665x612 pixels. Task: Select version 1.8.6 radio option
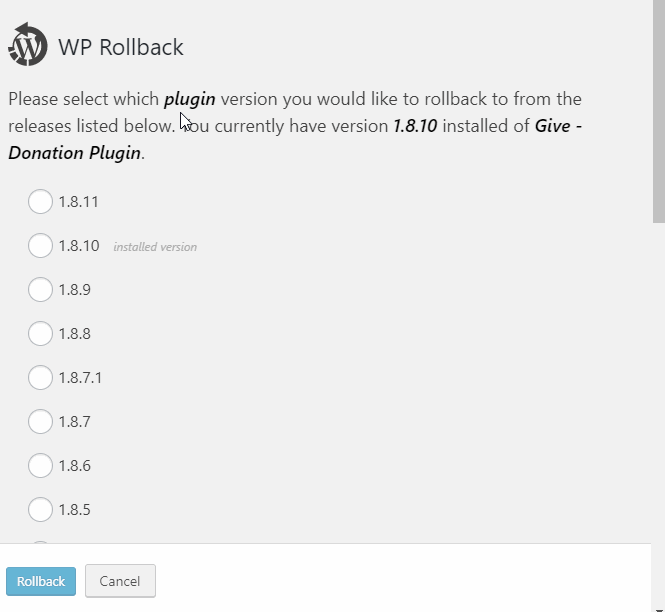[40, 465]
